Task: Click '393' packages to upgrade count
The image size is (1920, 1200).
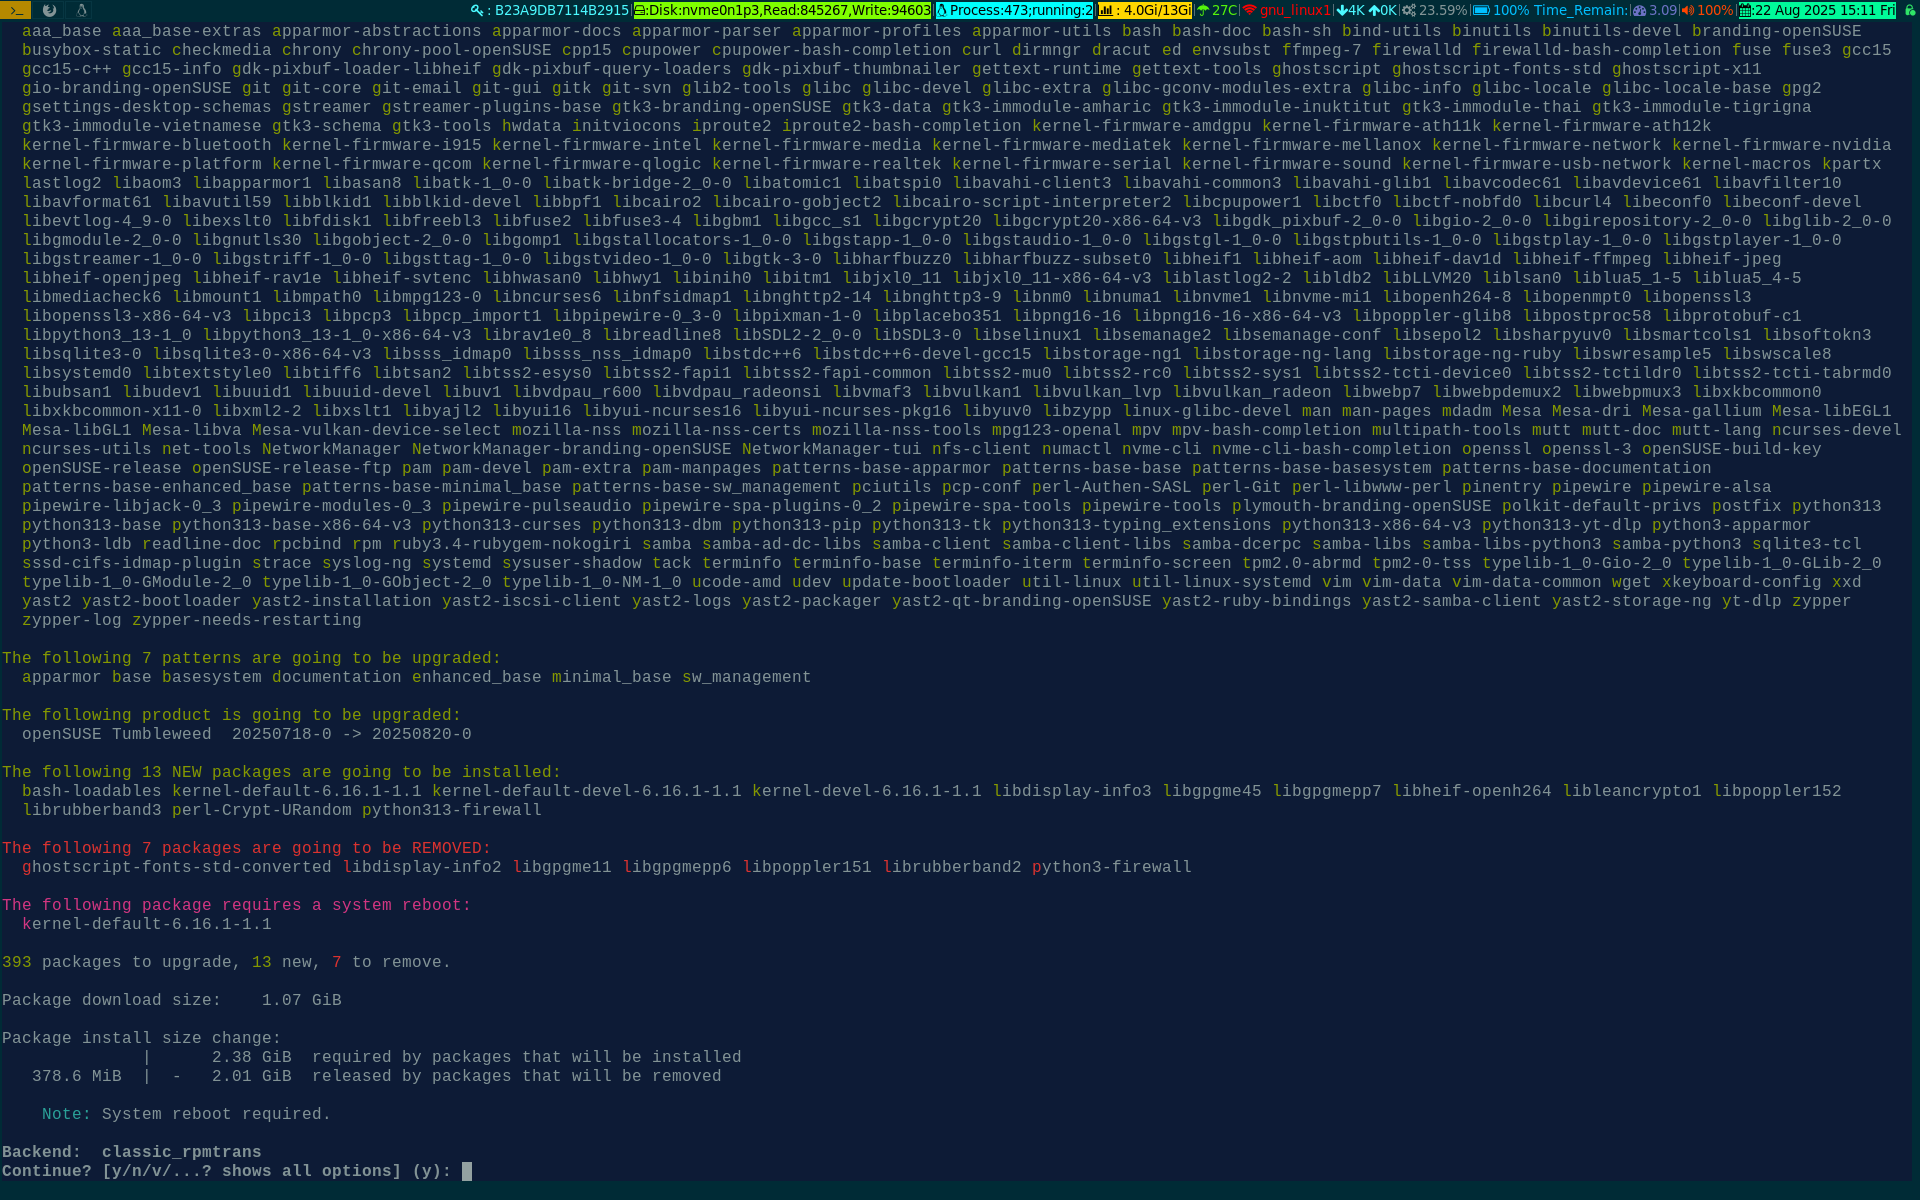Action: pos(17,962)
